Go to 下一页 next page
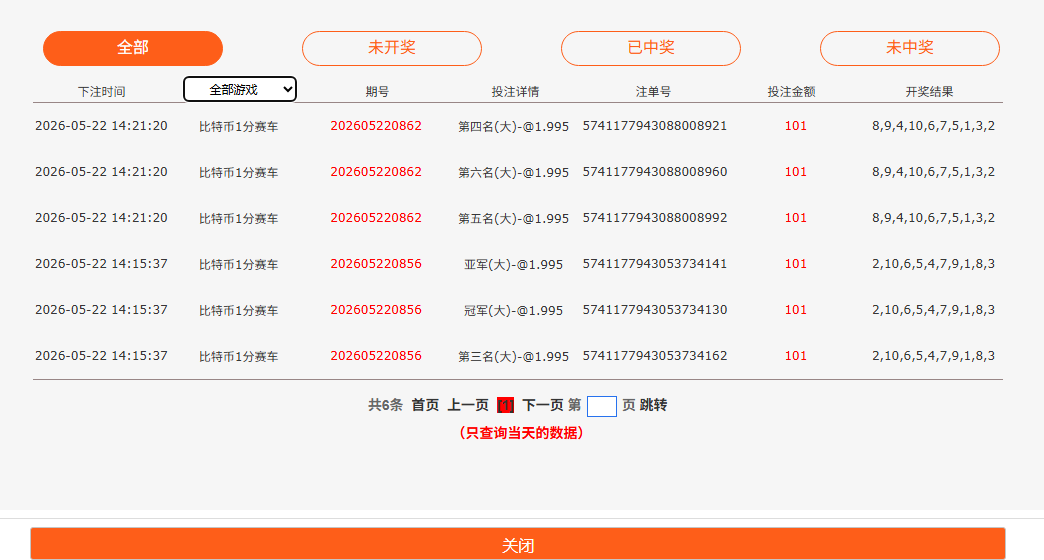The width and height of the screenshot is (1044, 560). point(543,405)
